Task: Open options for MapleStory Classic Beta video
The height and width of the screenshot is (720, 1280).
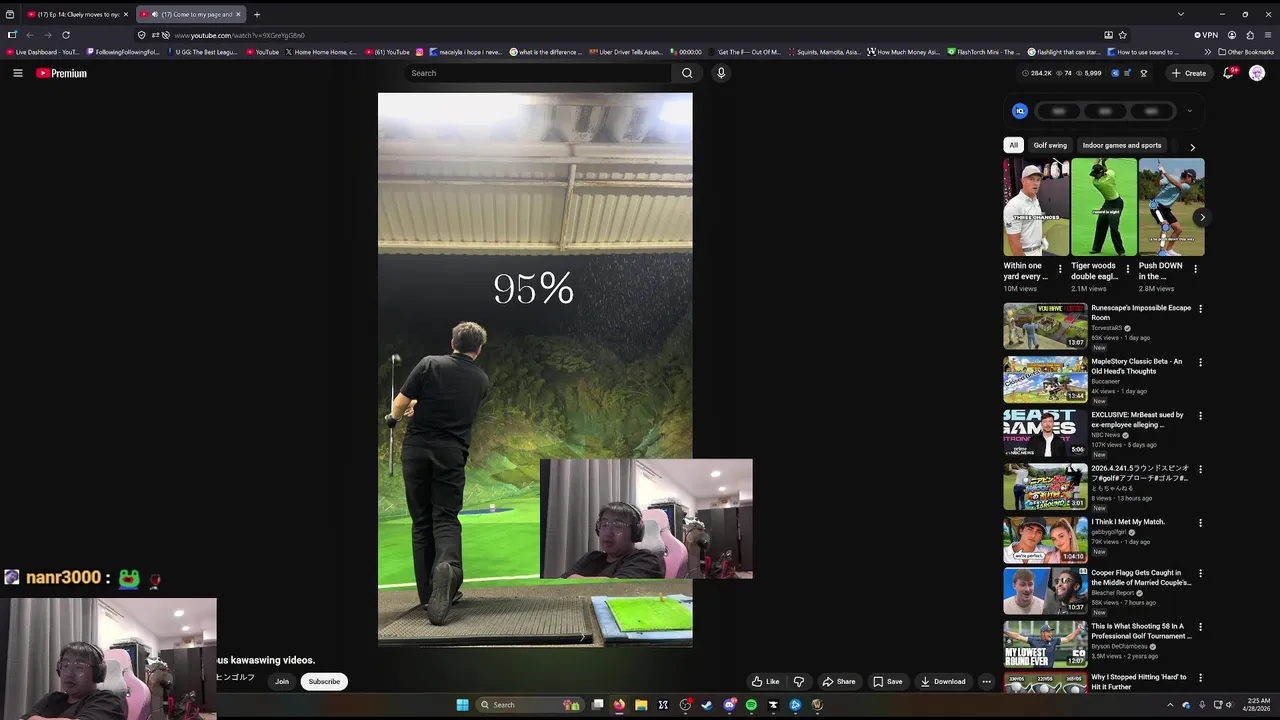Action: (x=1200, y=362)
